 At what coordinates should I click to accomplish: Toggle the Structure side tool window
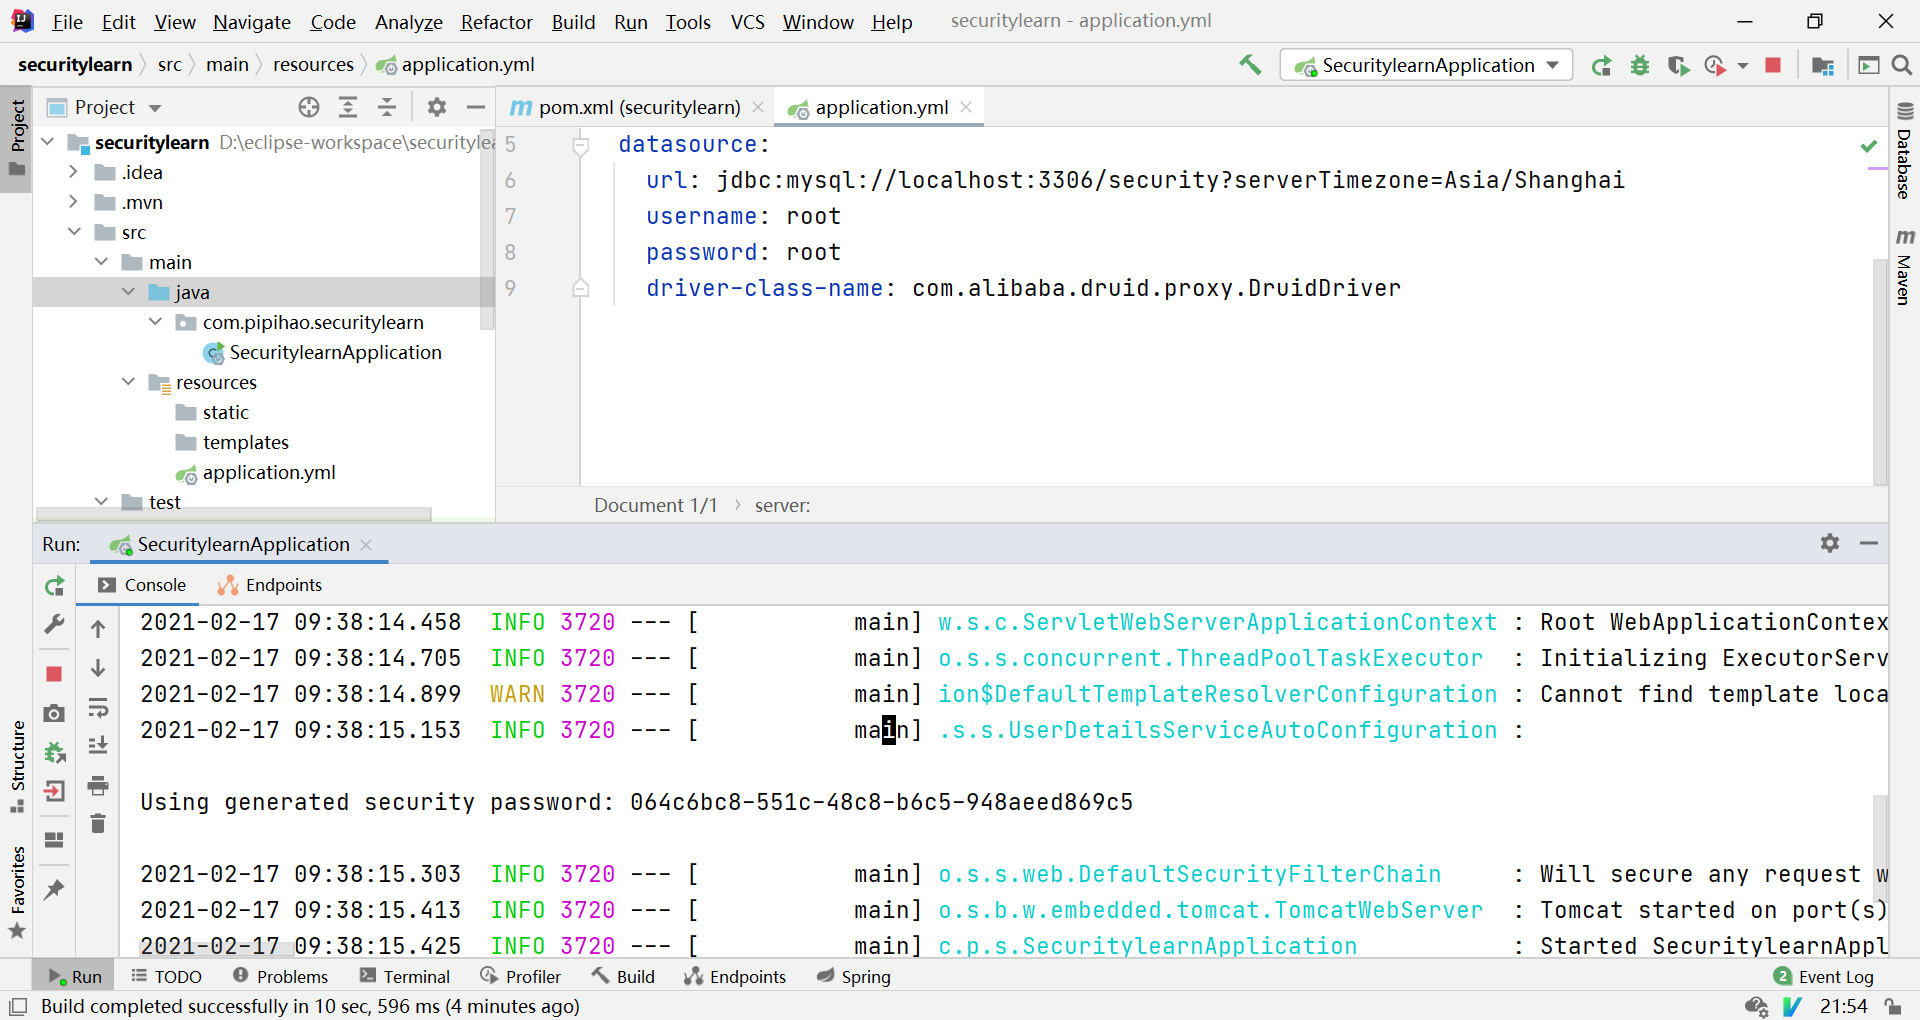tap(17, 765)
